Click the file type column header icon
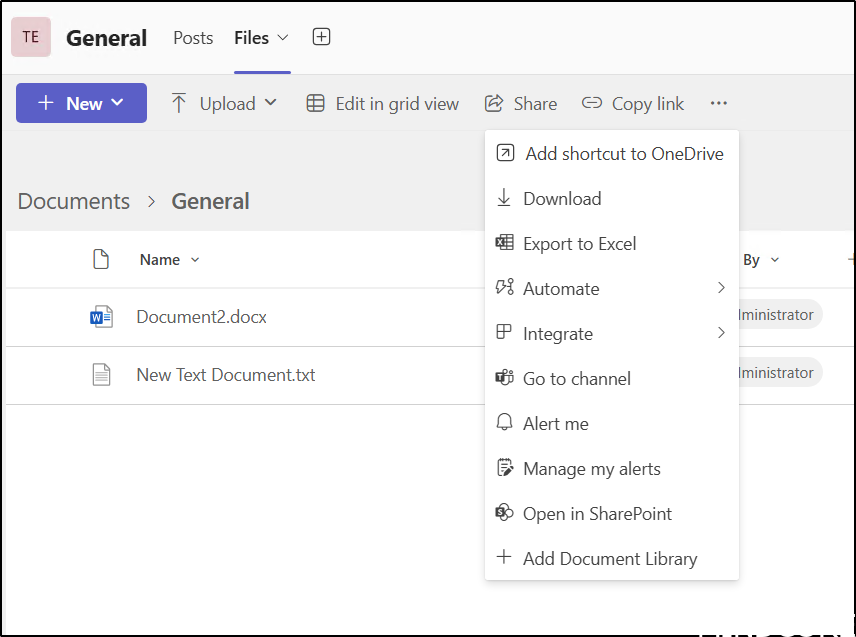Screen dimensions: 856x637 click(x=101, y=260)
